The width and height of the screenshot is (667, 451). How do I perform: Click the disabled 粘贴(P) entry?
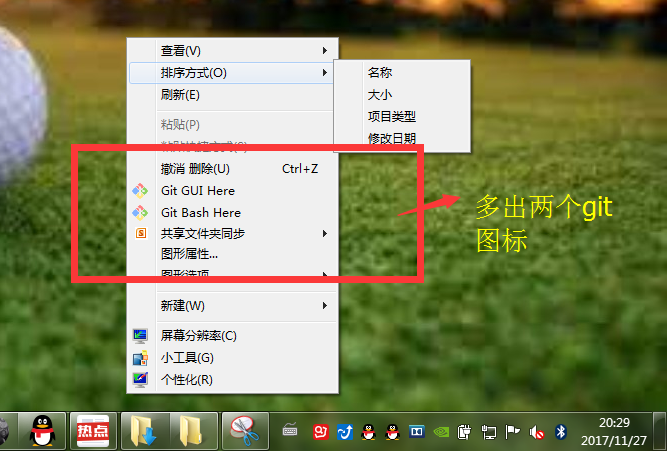tap(233, 125)
